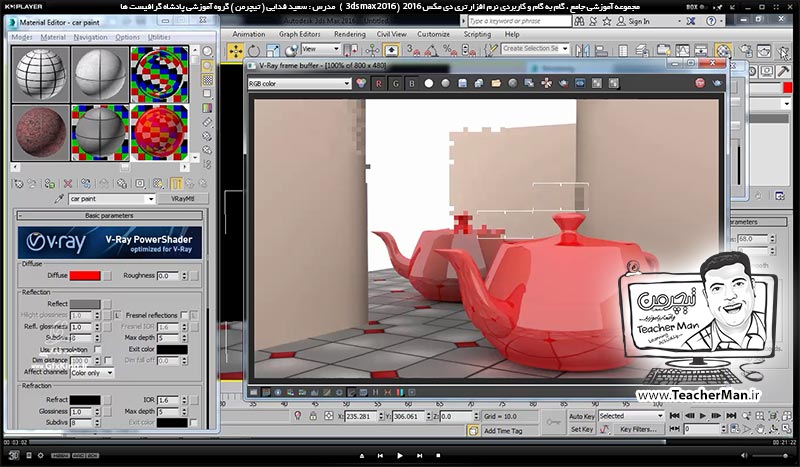Screen dimensions: 800x467
Task: Select the red checker sample sphere
Action: click(x=159, y=133)
